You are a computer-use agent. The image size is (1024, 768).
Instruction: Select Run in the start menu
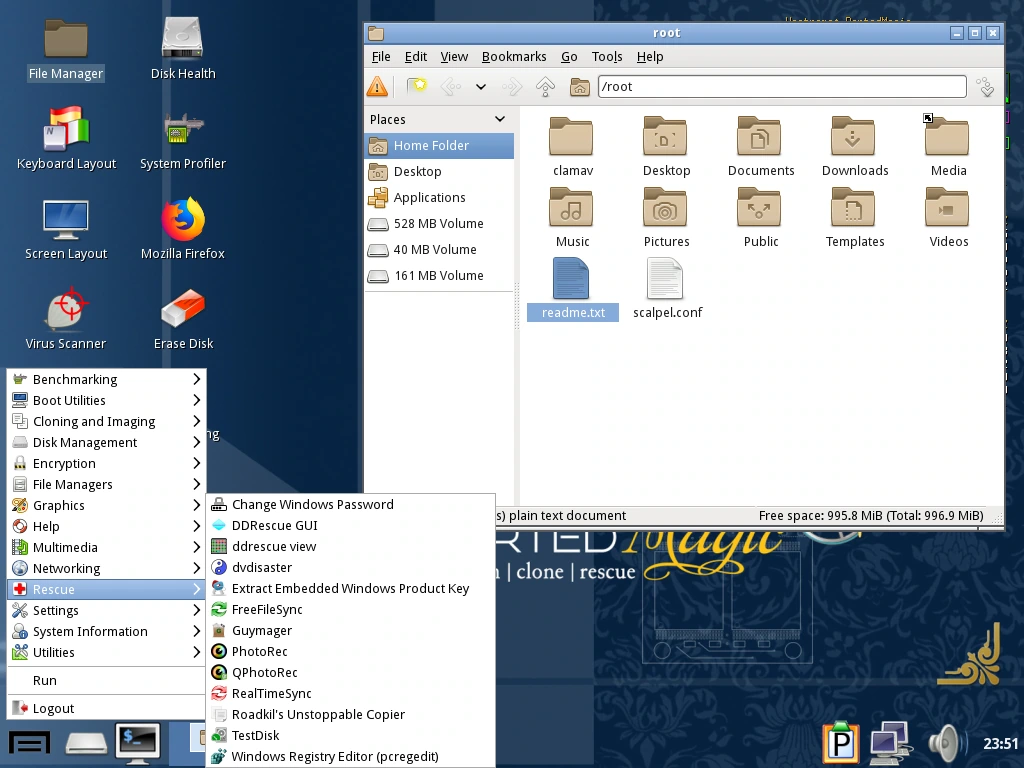click(x=106, y=680)
